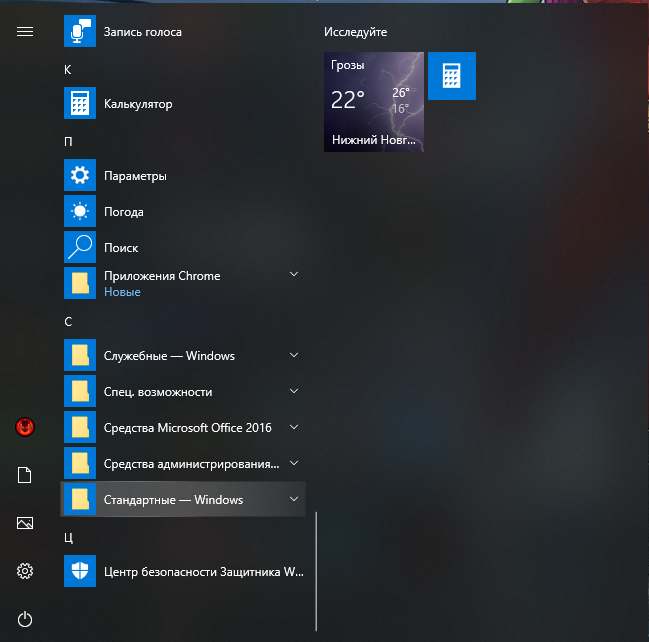Open the Windows Defender shield icon
Viewport: 649px width, 642px height.
tap(80, 571)
